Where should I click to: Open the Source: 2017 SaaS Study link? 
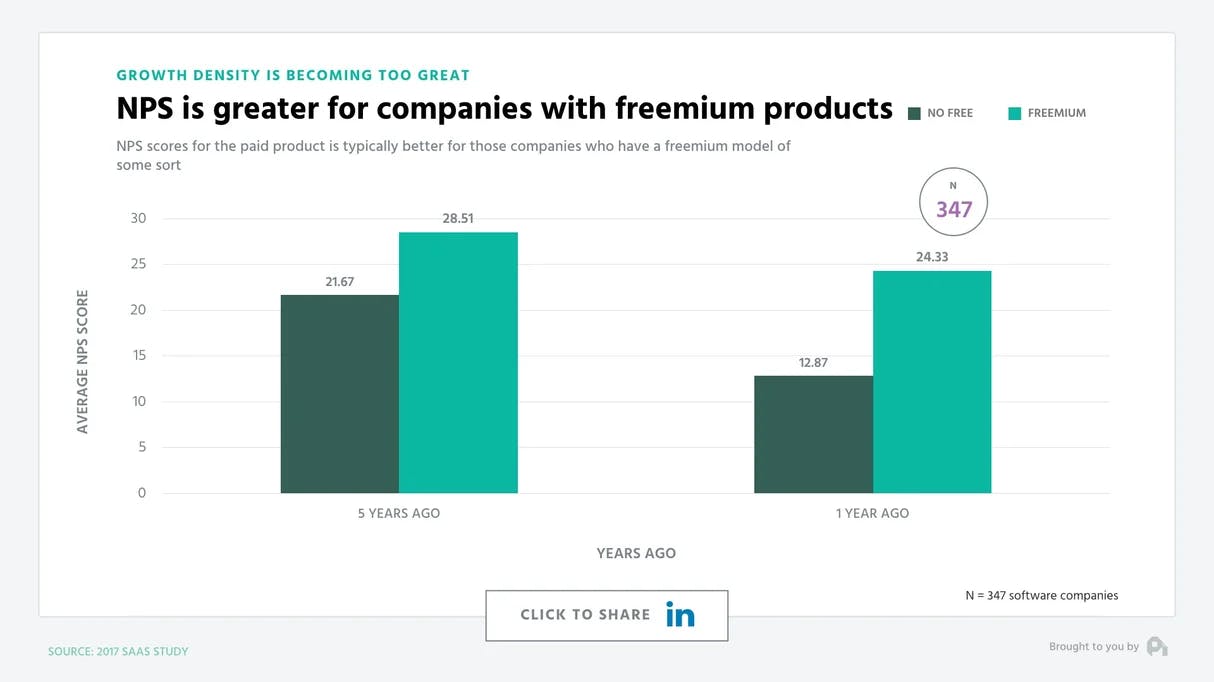(x=118, y=652)
